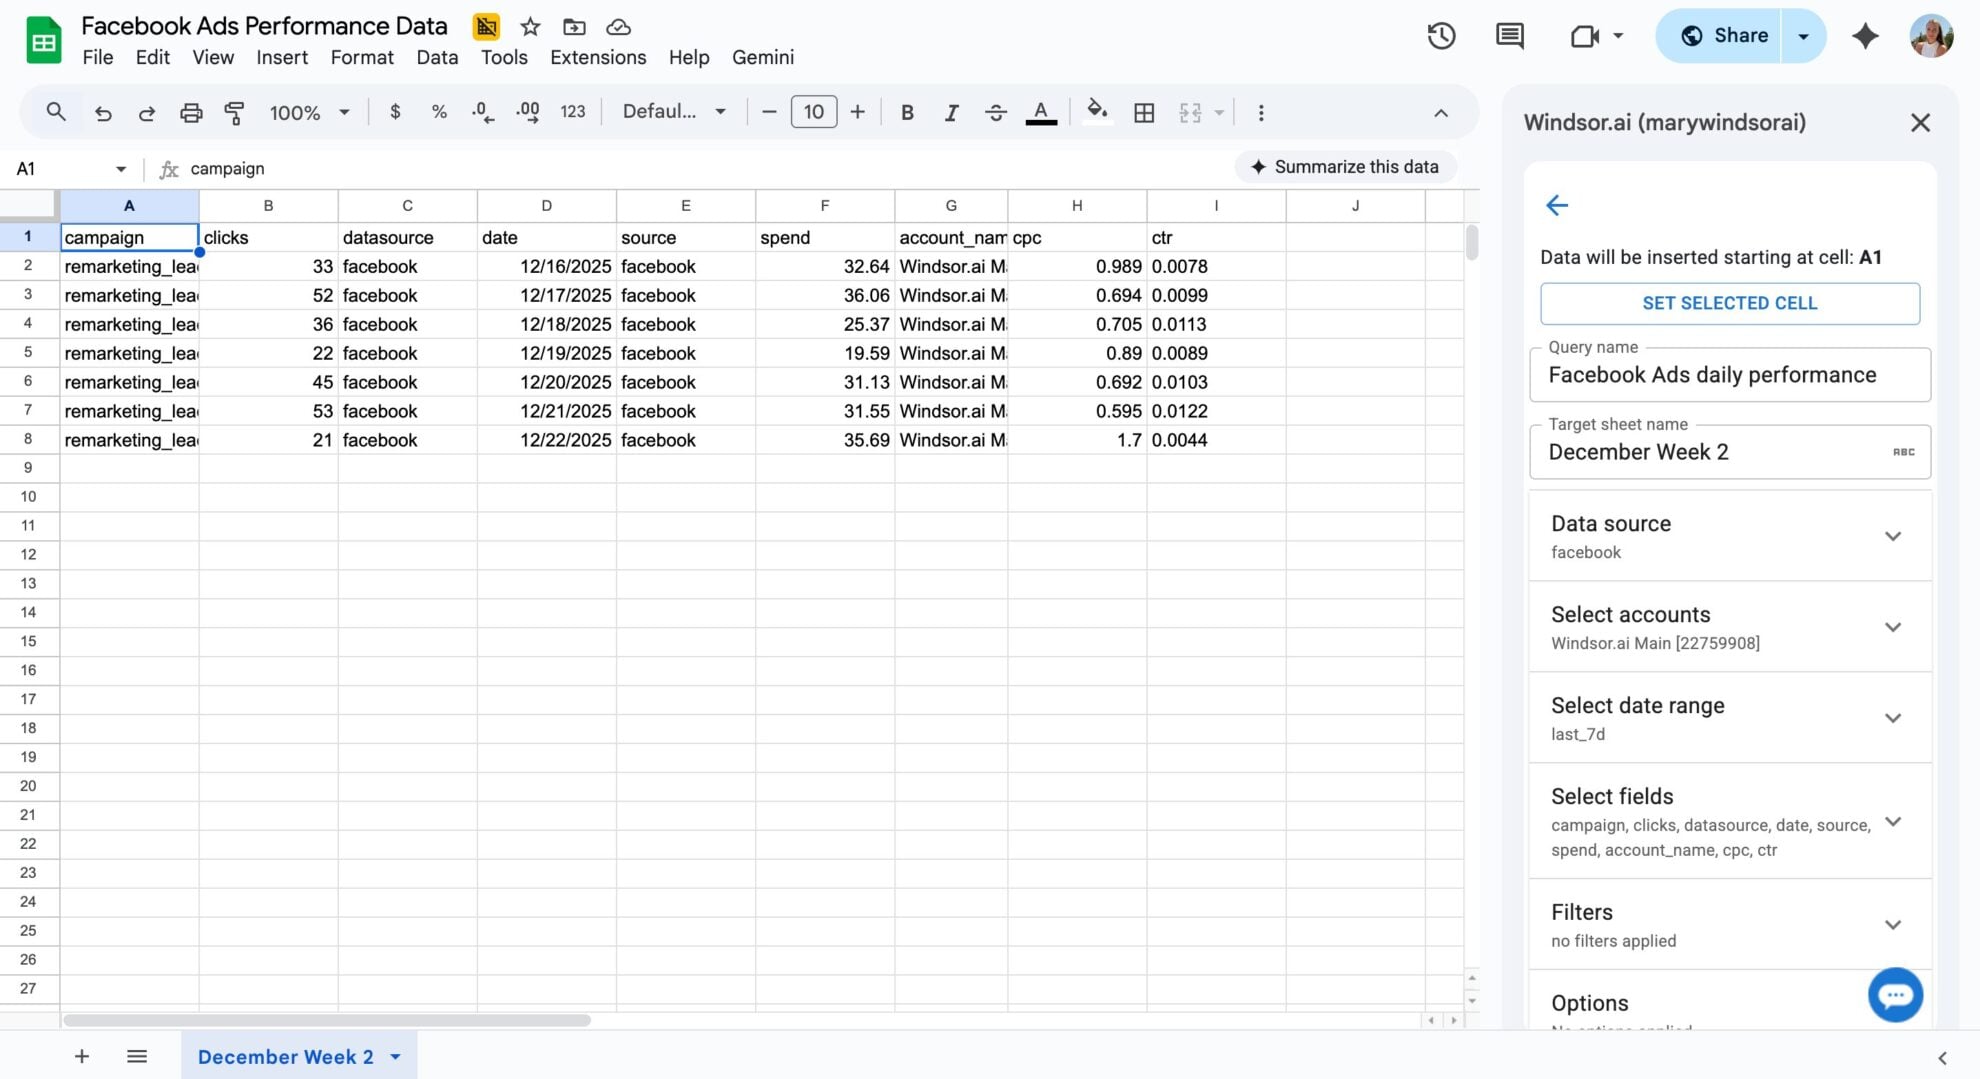
Task: Open the Extensions menu
Action: 597,57
